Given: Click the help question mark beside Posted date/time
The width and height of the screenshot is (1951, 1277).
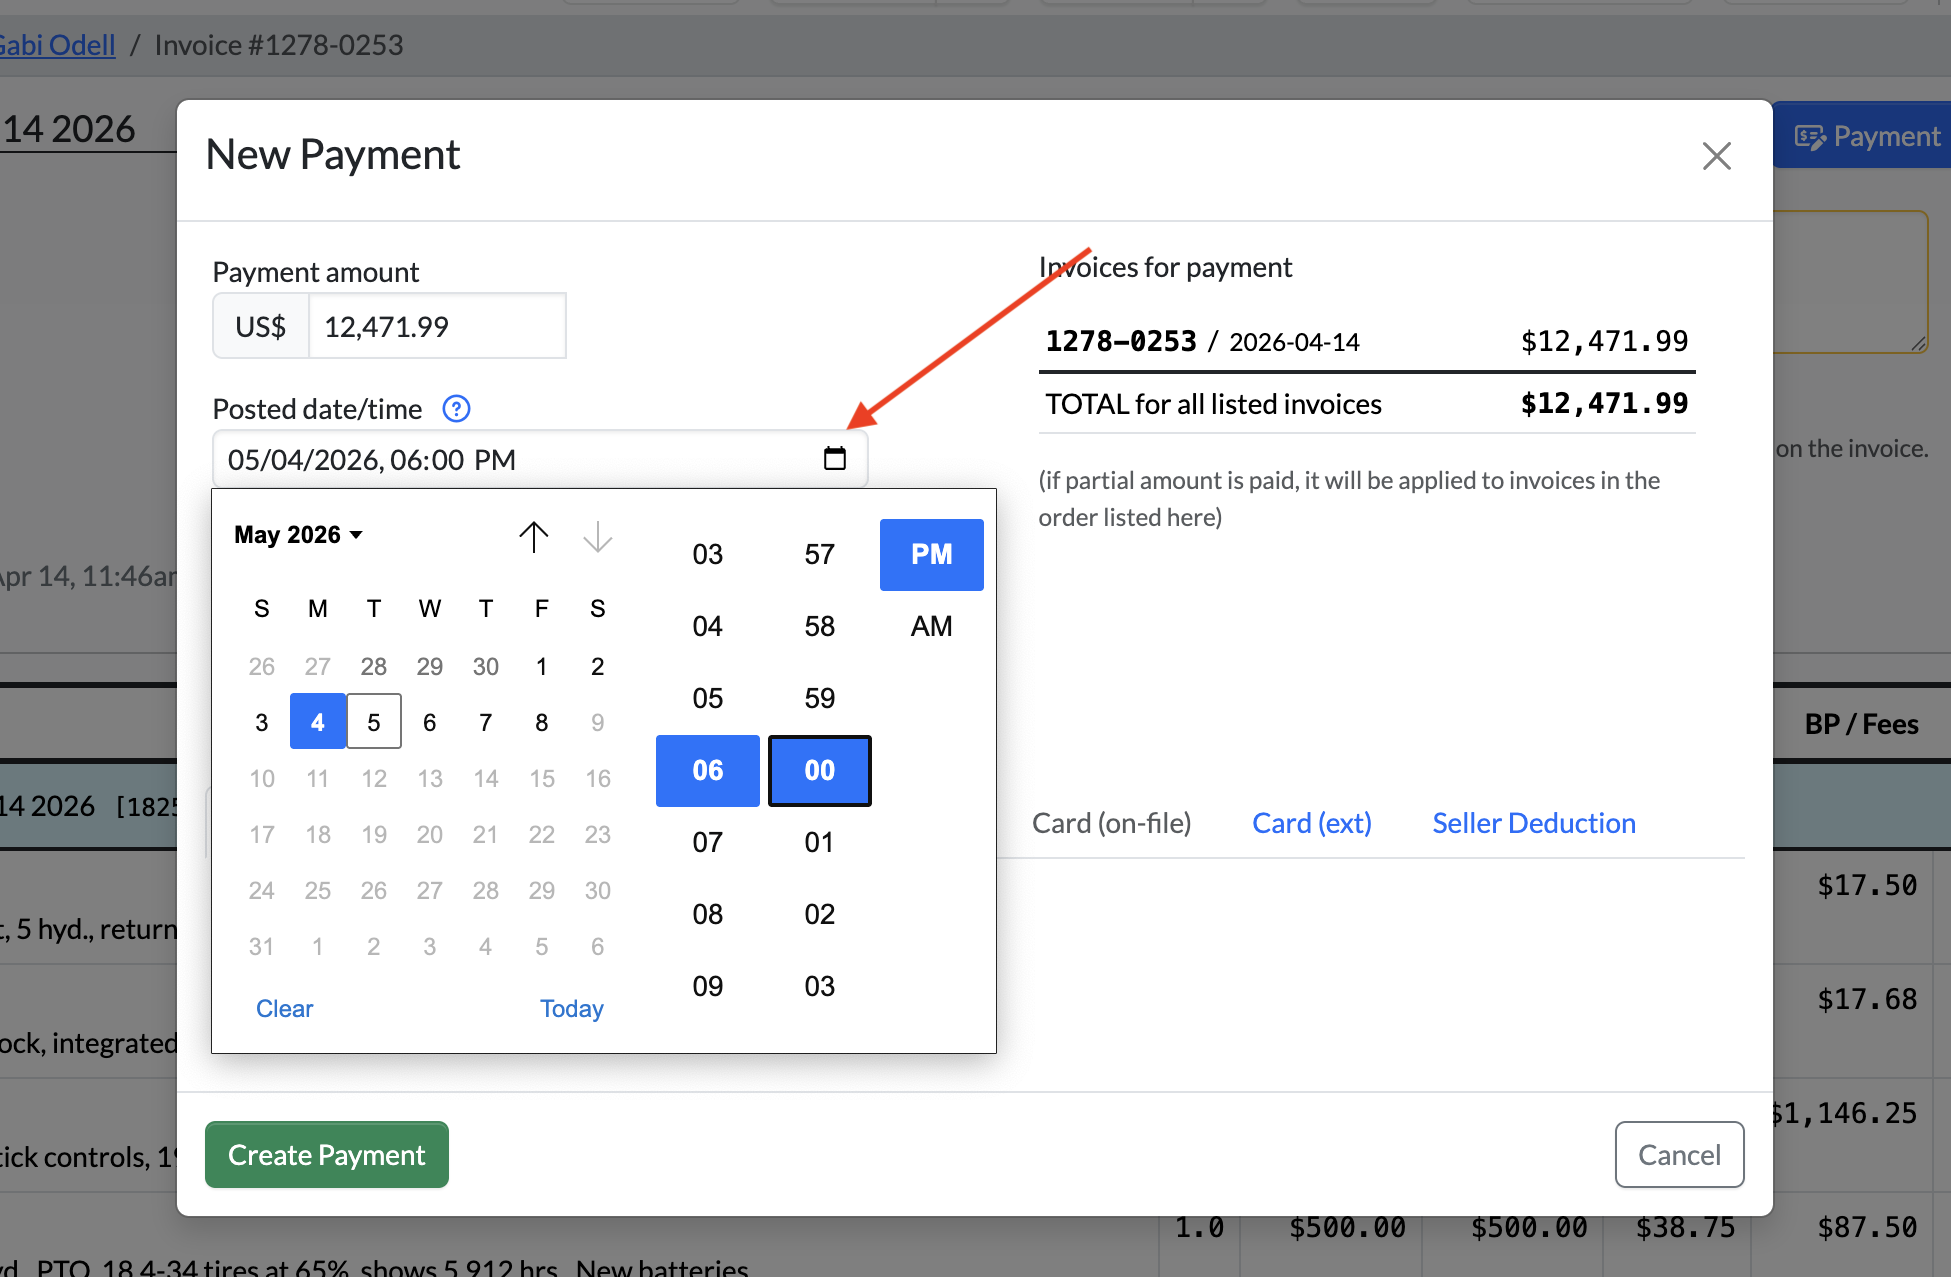Looking at the screenshot, I should point(456,408).
